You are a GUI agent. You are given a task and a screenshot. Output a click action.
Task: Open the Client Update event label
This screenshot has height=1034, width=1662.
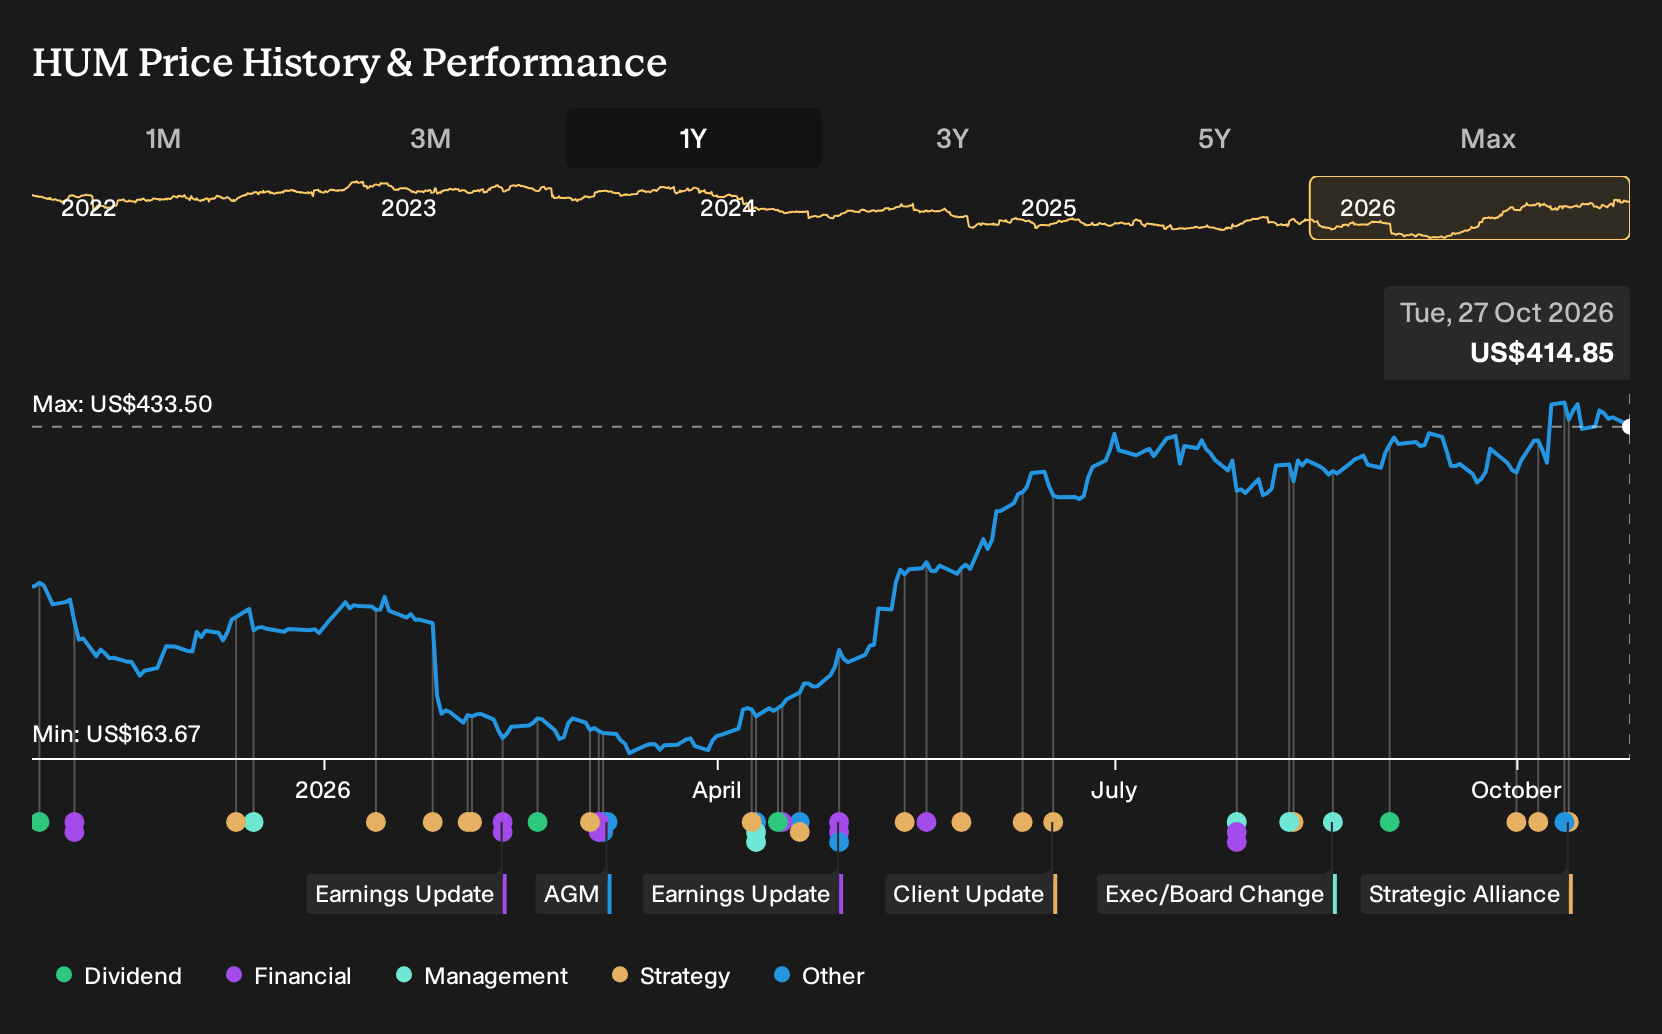tap(971, 894)
